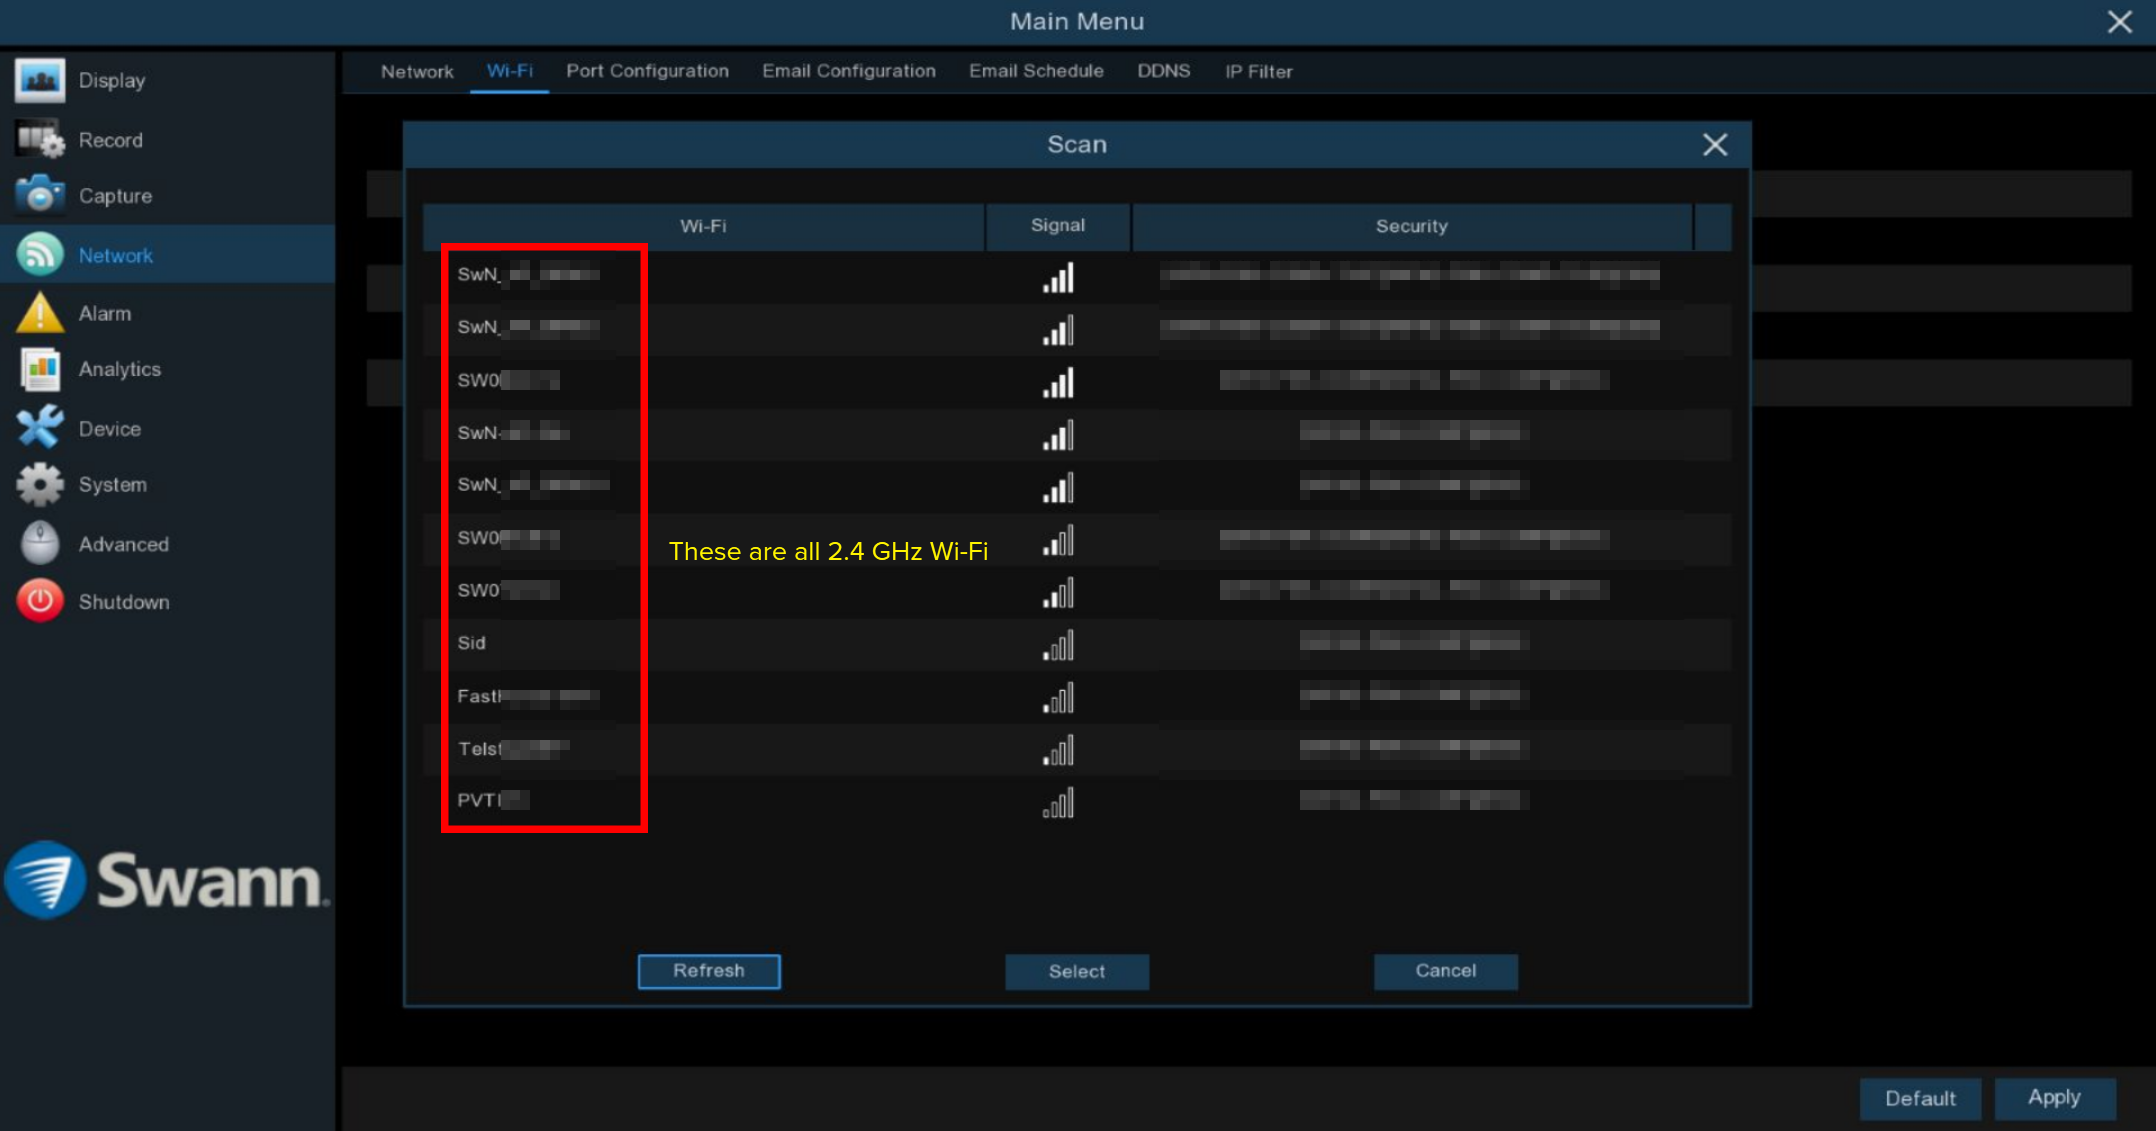Open the Analytics chart icon
This screenshot has height=1131, width=2156.
pyautogui.click(x=40, y=369)
